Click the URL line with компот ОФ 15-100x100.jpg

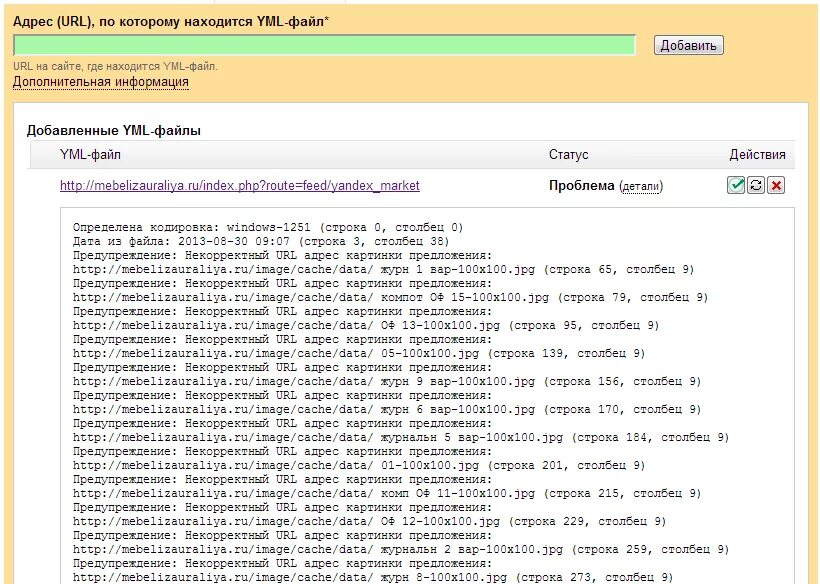[x=391, y=297]
